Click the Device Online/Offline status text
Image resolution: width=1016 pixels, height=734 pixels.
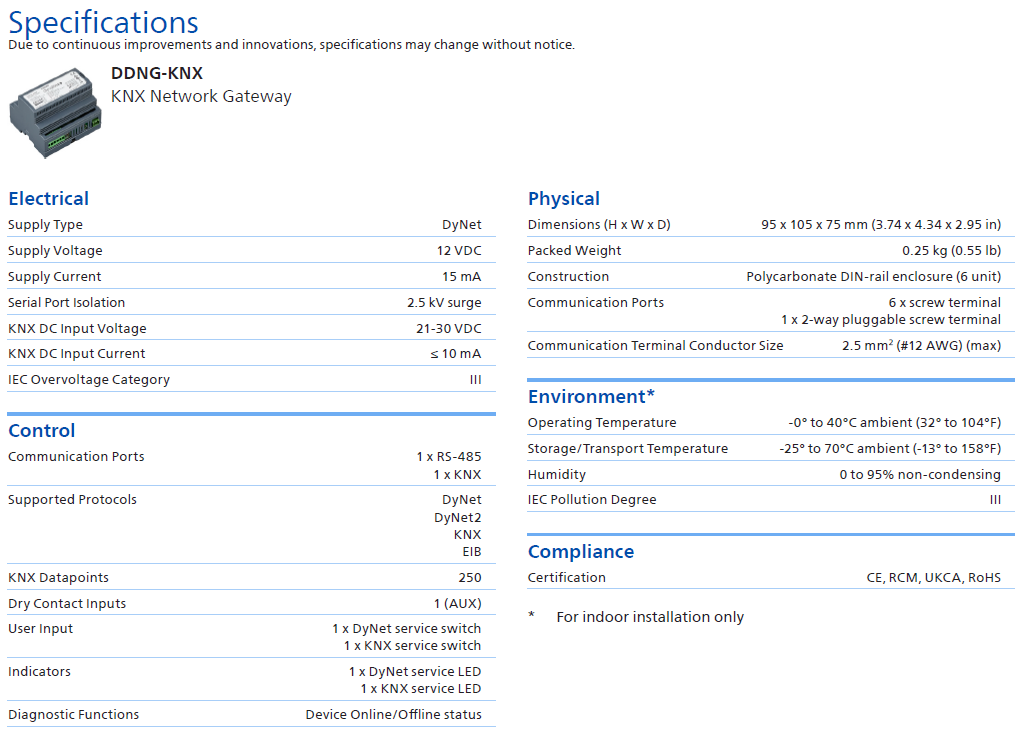393,714
